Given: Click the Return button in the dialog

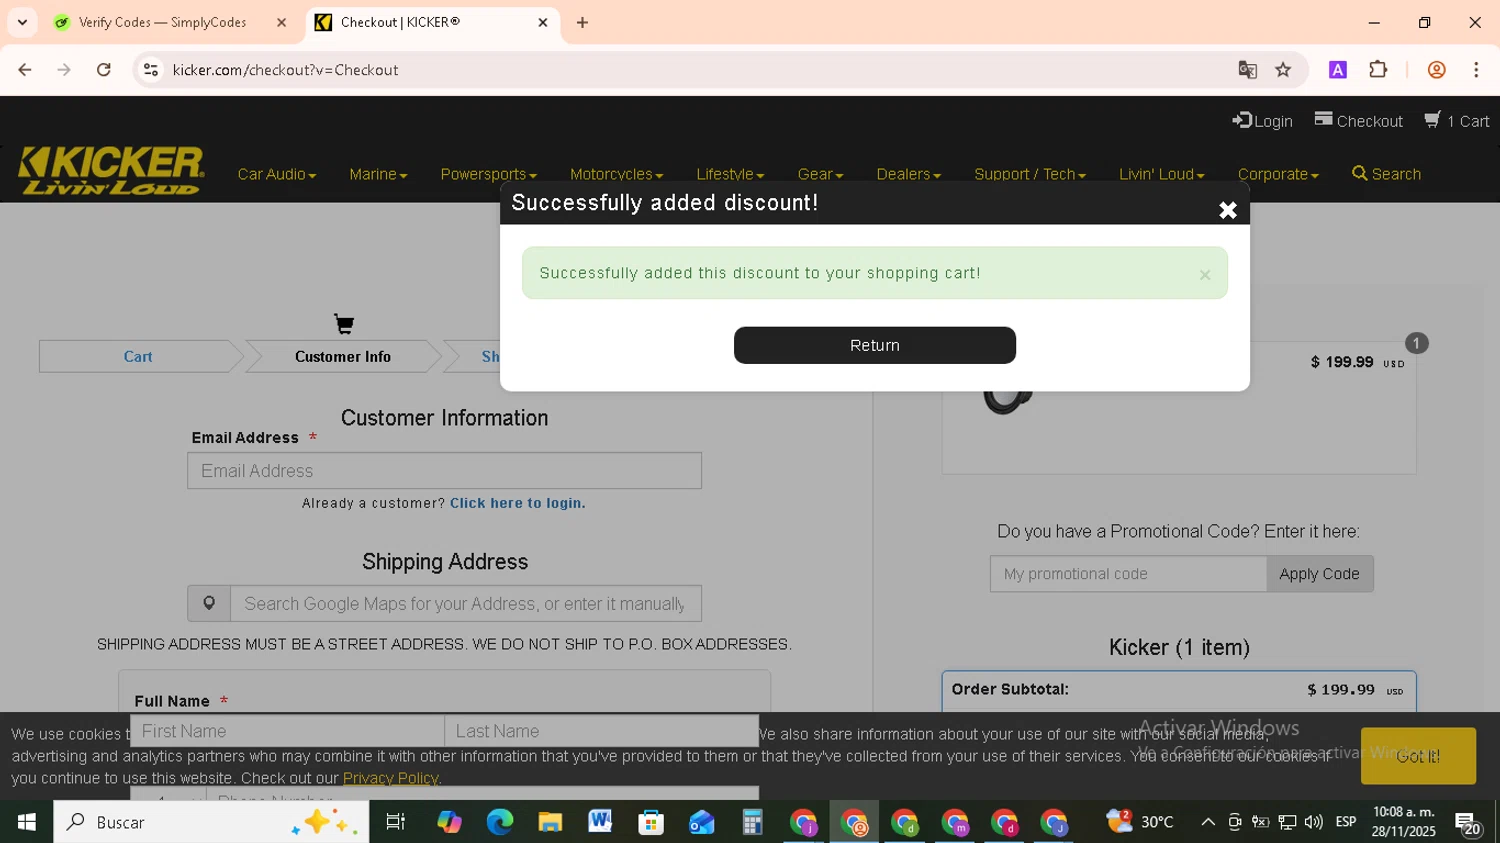Looking at the screenshot, I should (874, 345).
